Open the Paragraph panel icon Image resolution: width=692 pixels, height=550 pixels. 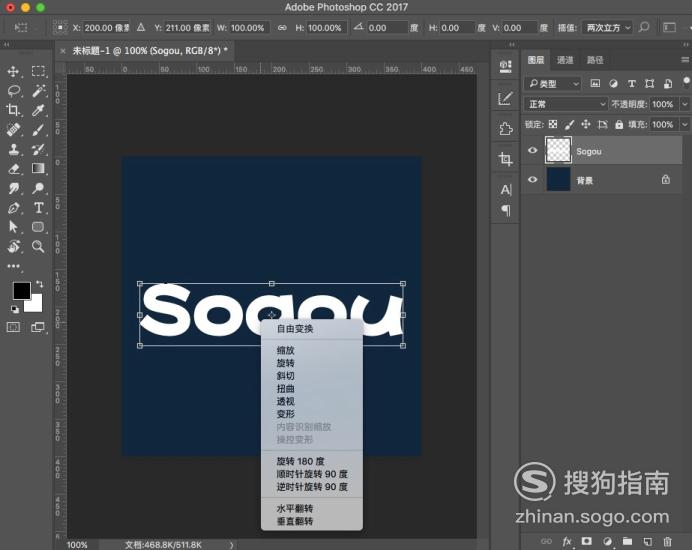[x=506, y=210]
